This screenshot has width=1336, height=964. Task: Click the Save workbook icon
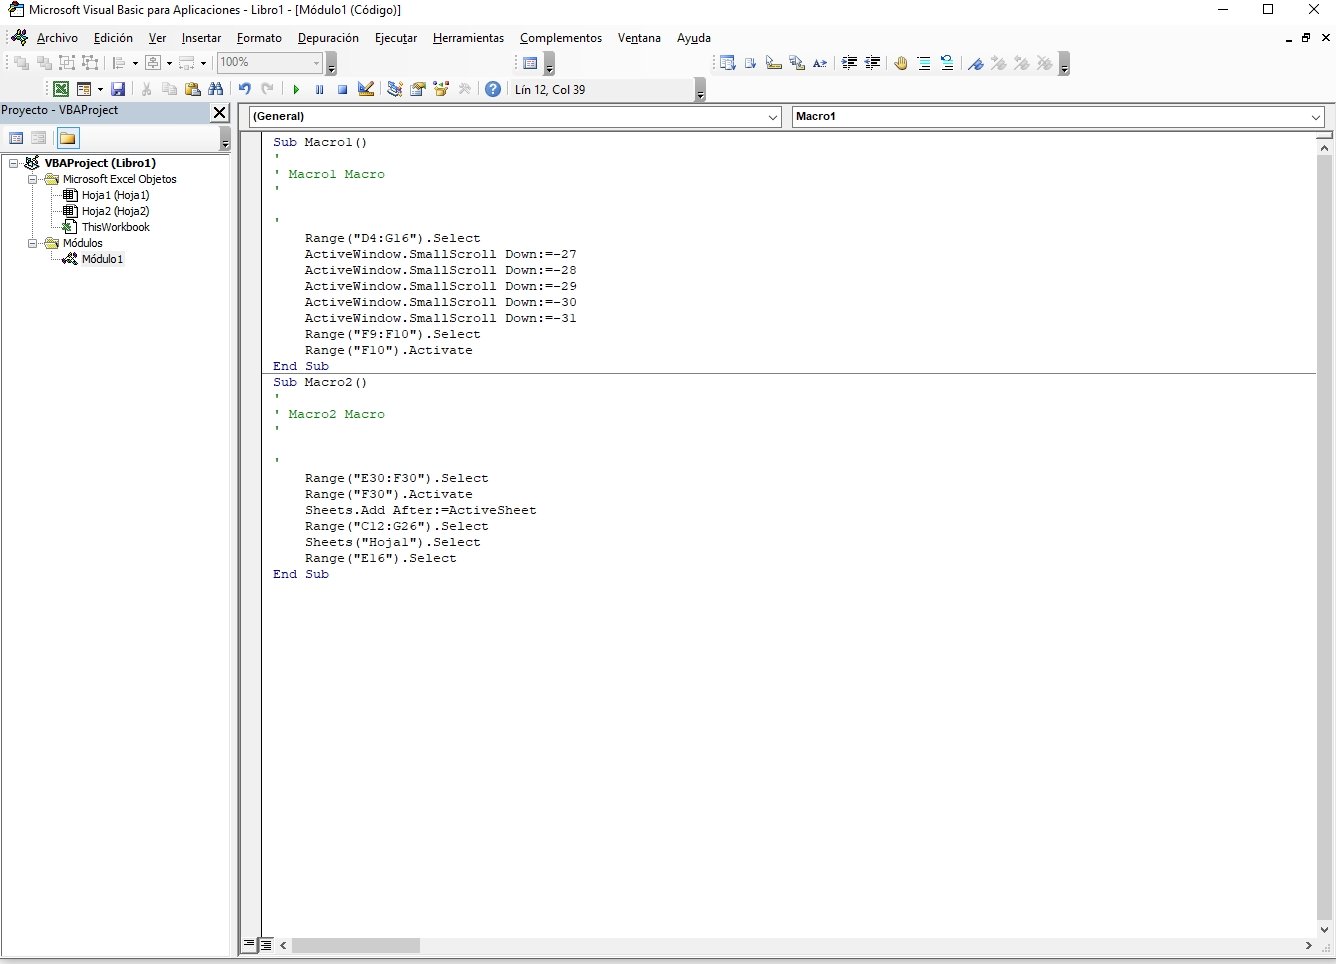[118, 90]
